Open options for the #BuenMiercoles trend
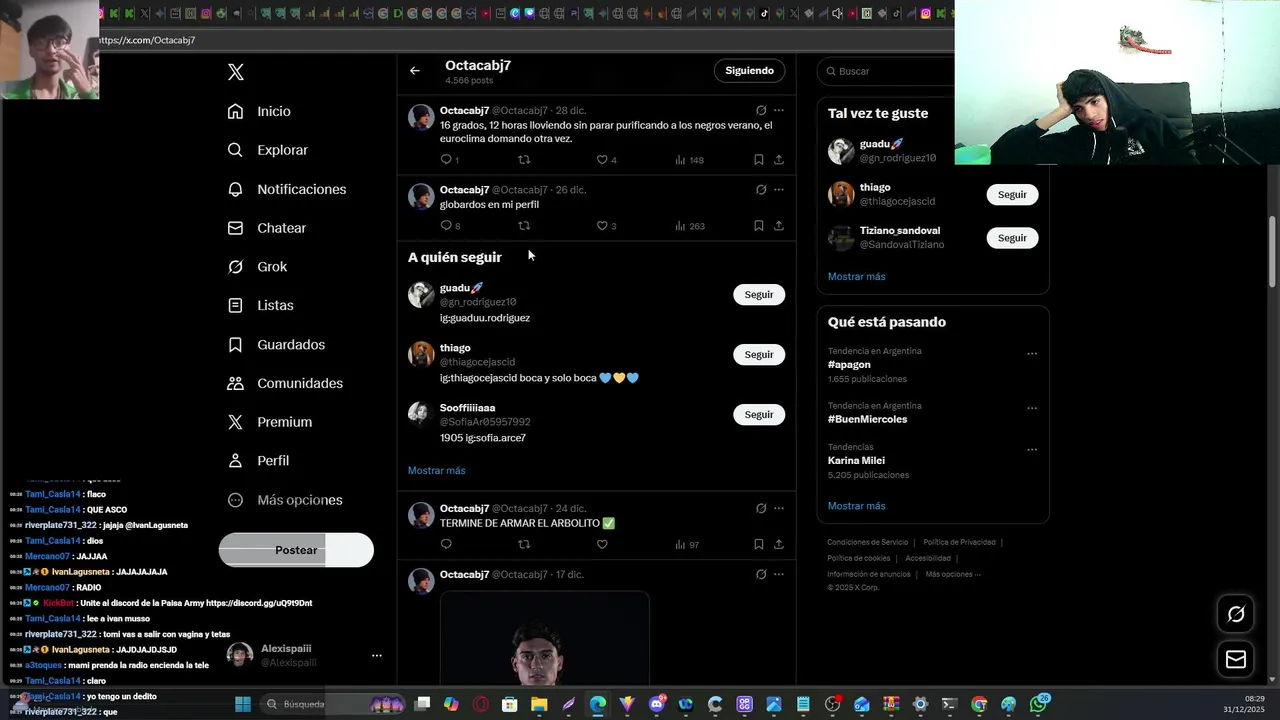This screenshot has width=1280, height=720. [1032, 408]
